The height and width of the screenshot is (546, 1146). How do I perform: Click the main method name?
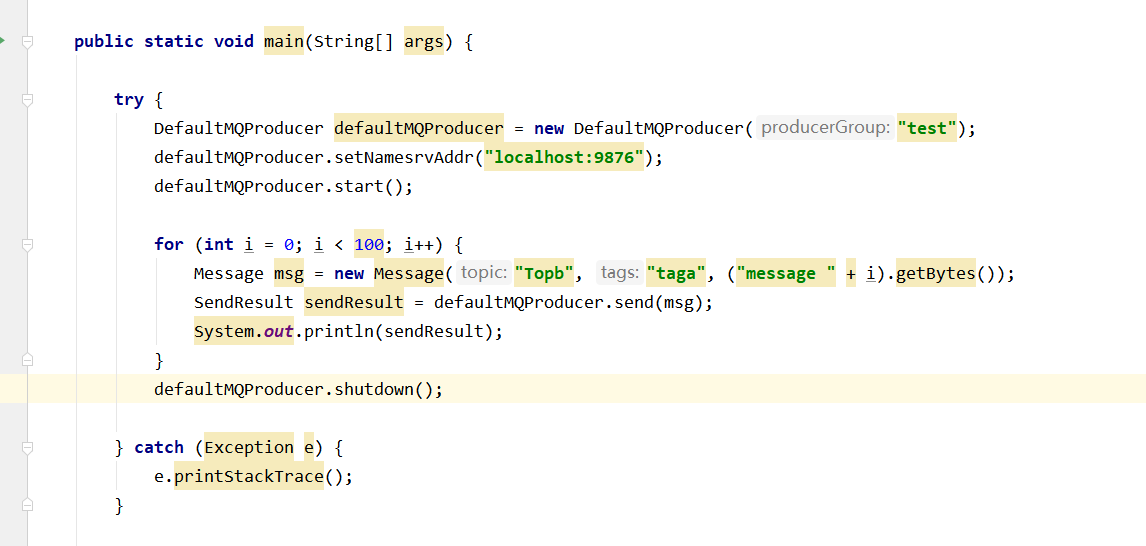pyautogui.click(x=284, y=42)
